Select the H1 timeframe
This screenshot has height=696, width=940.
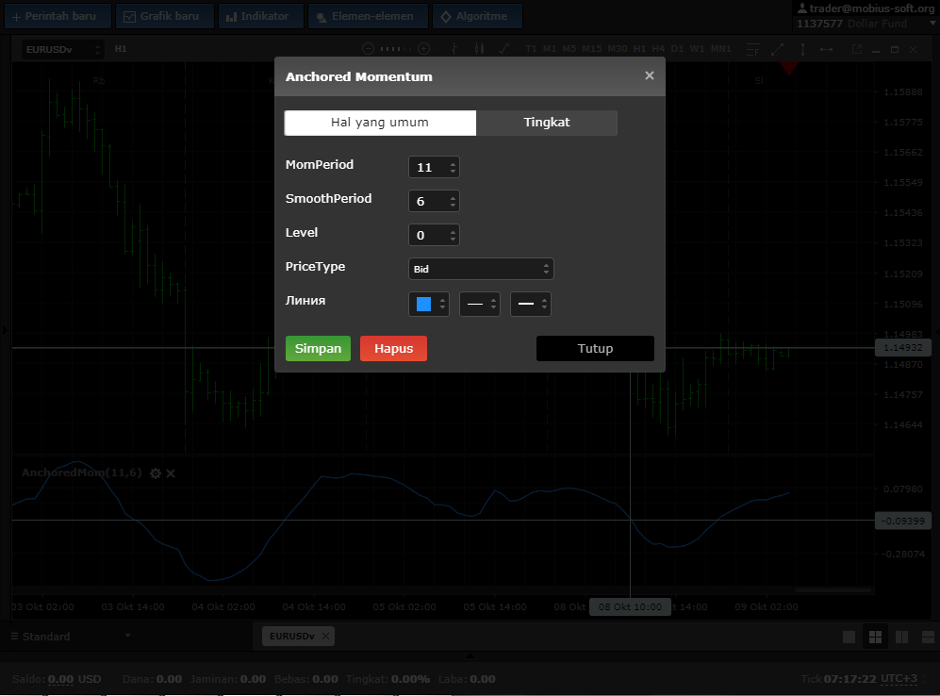(640, 49)
